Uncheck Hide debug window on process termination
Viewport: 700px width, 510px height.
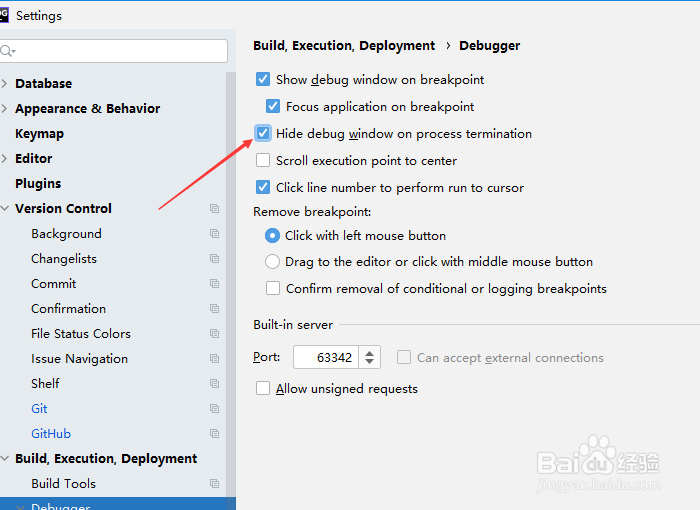click(x=263, y=133)
